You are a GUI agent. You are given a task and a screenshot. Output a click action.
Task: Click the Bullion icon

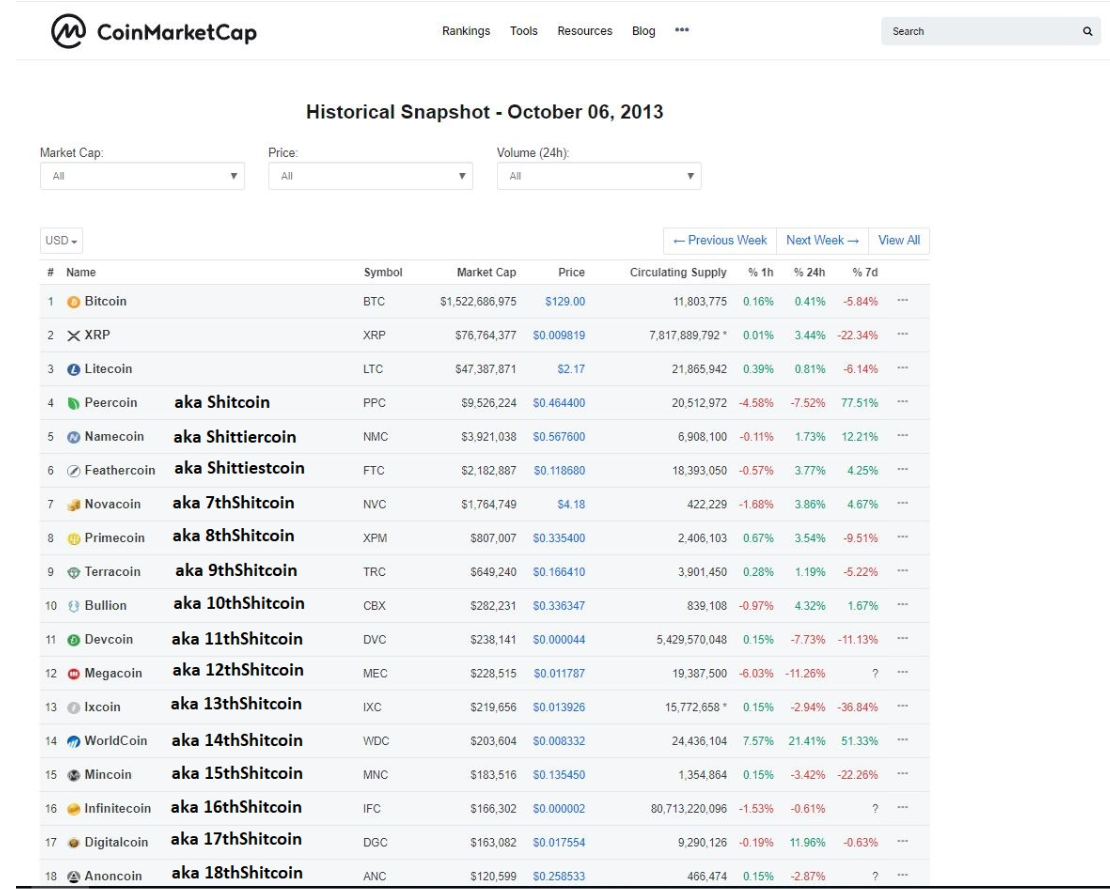(74, 606)
